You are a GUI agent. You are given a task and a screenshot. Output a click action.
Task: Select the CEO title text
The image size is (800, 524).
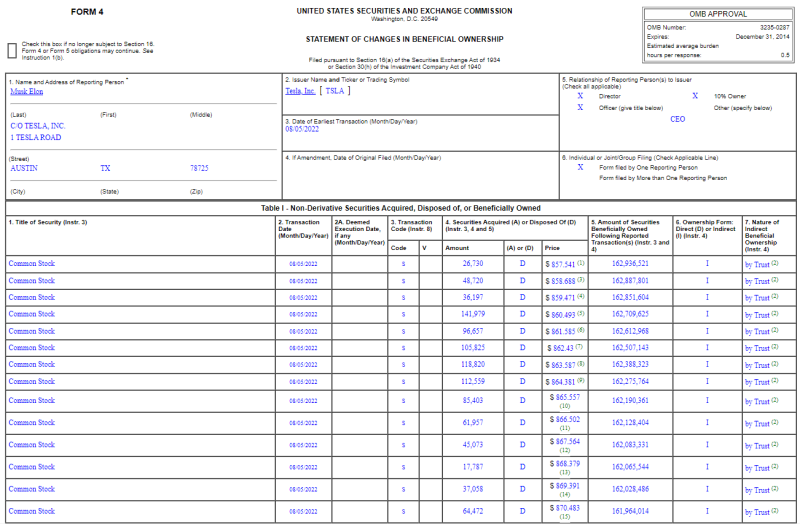678,119
